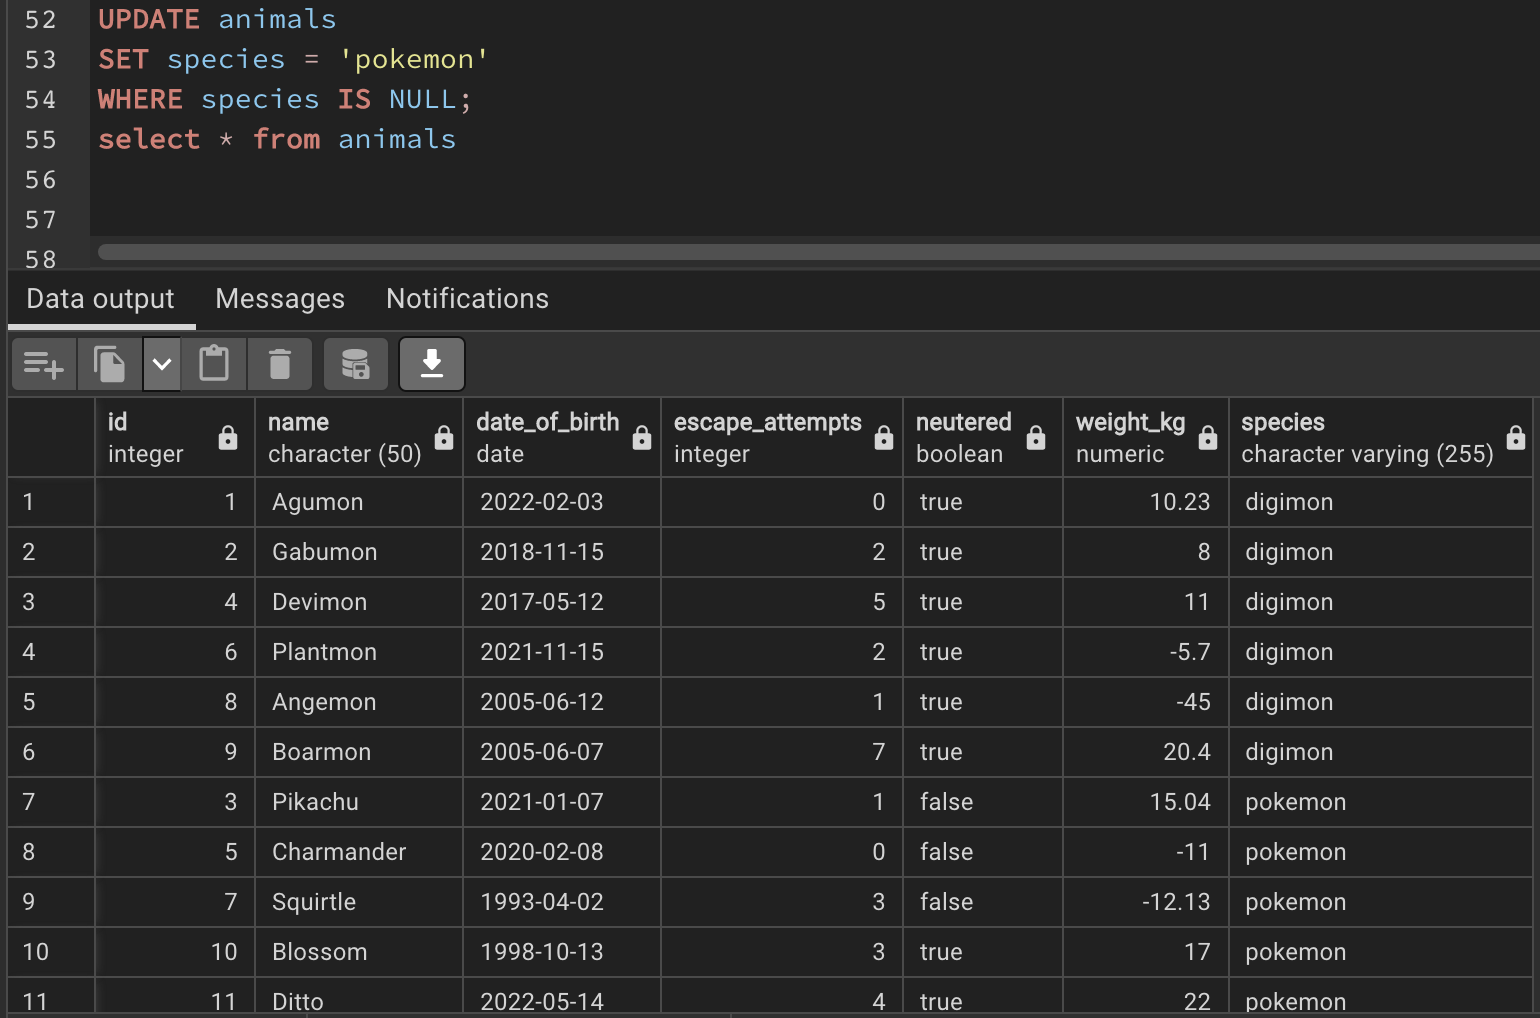
Task: Click the lock icon on the id column
Action: coord(228,438)
